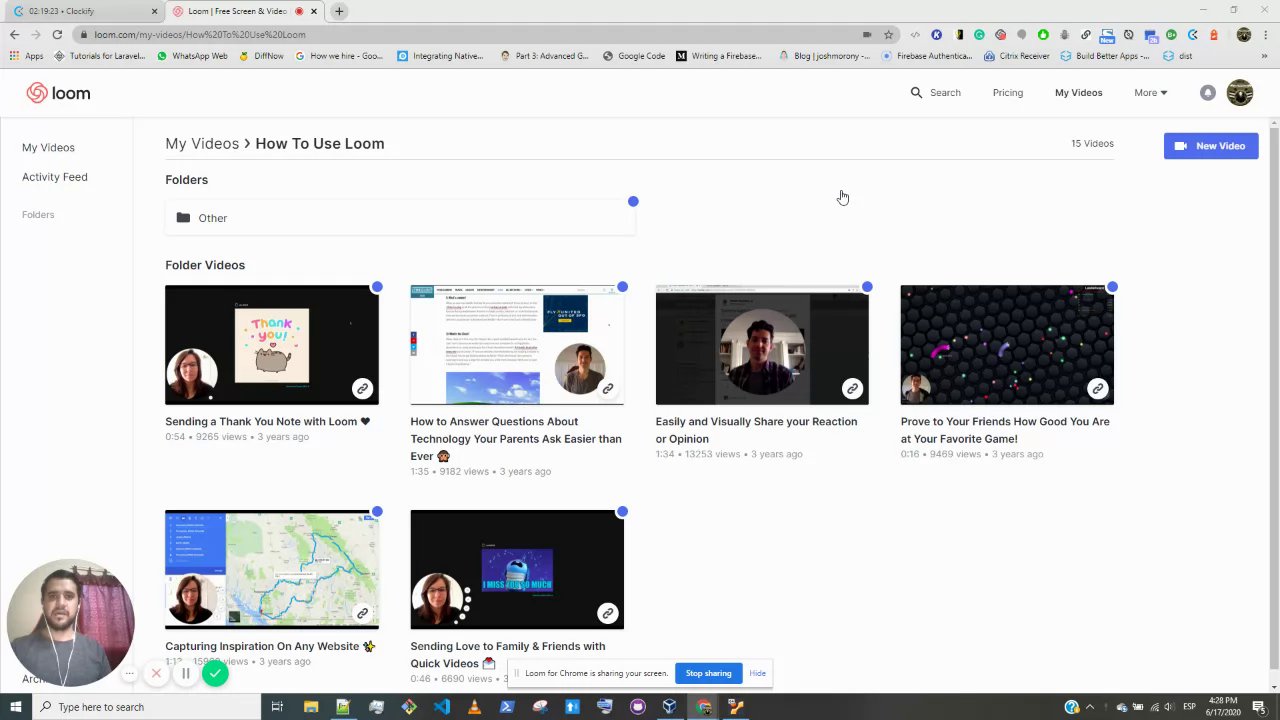
Task: Select the Thank You Note video checkbox
Action: coord(377,287)
